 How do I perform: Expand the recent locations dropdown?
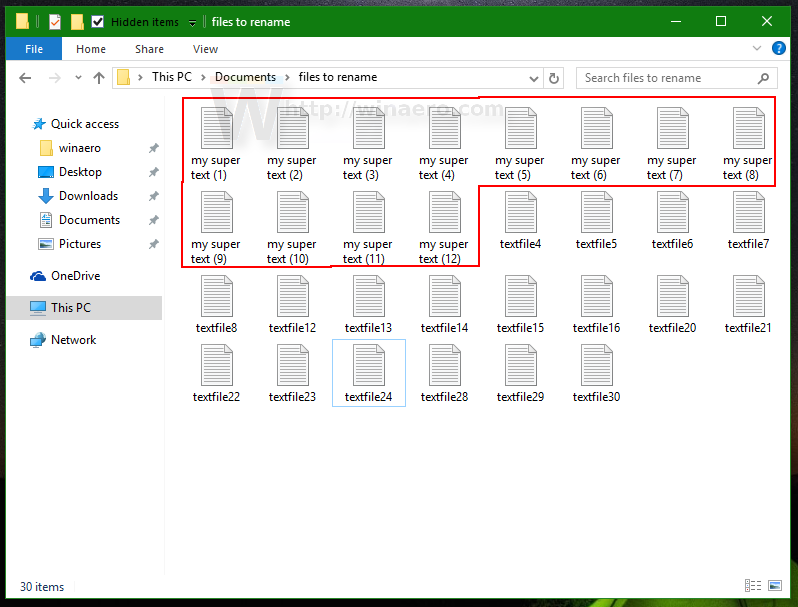tap(77, 78)
